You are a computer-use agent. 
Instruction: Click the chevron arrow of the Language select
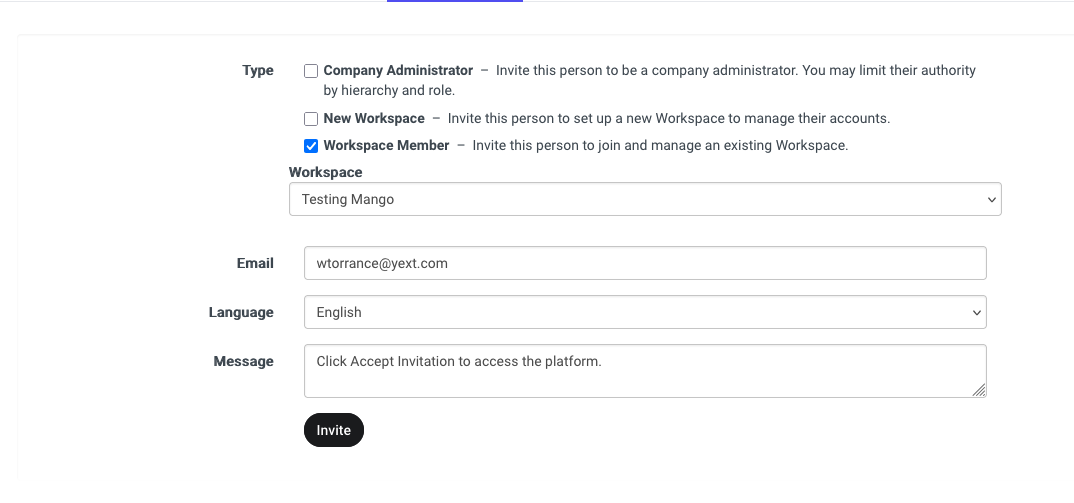(976, 312)
